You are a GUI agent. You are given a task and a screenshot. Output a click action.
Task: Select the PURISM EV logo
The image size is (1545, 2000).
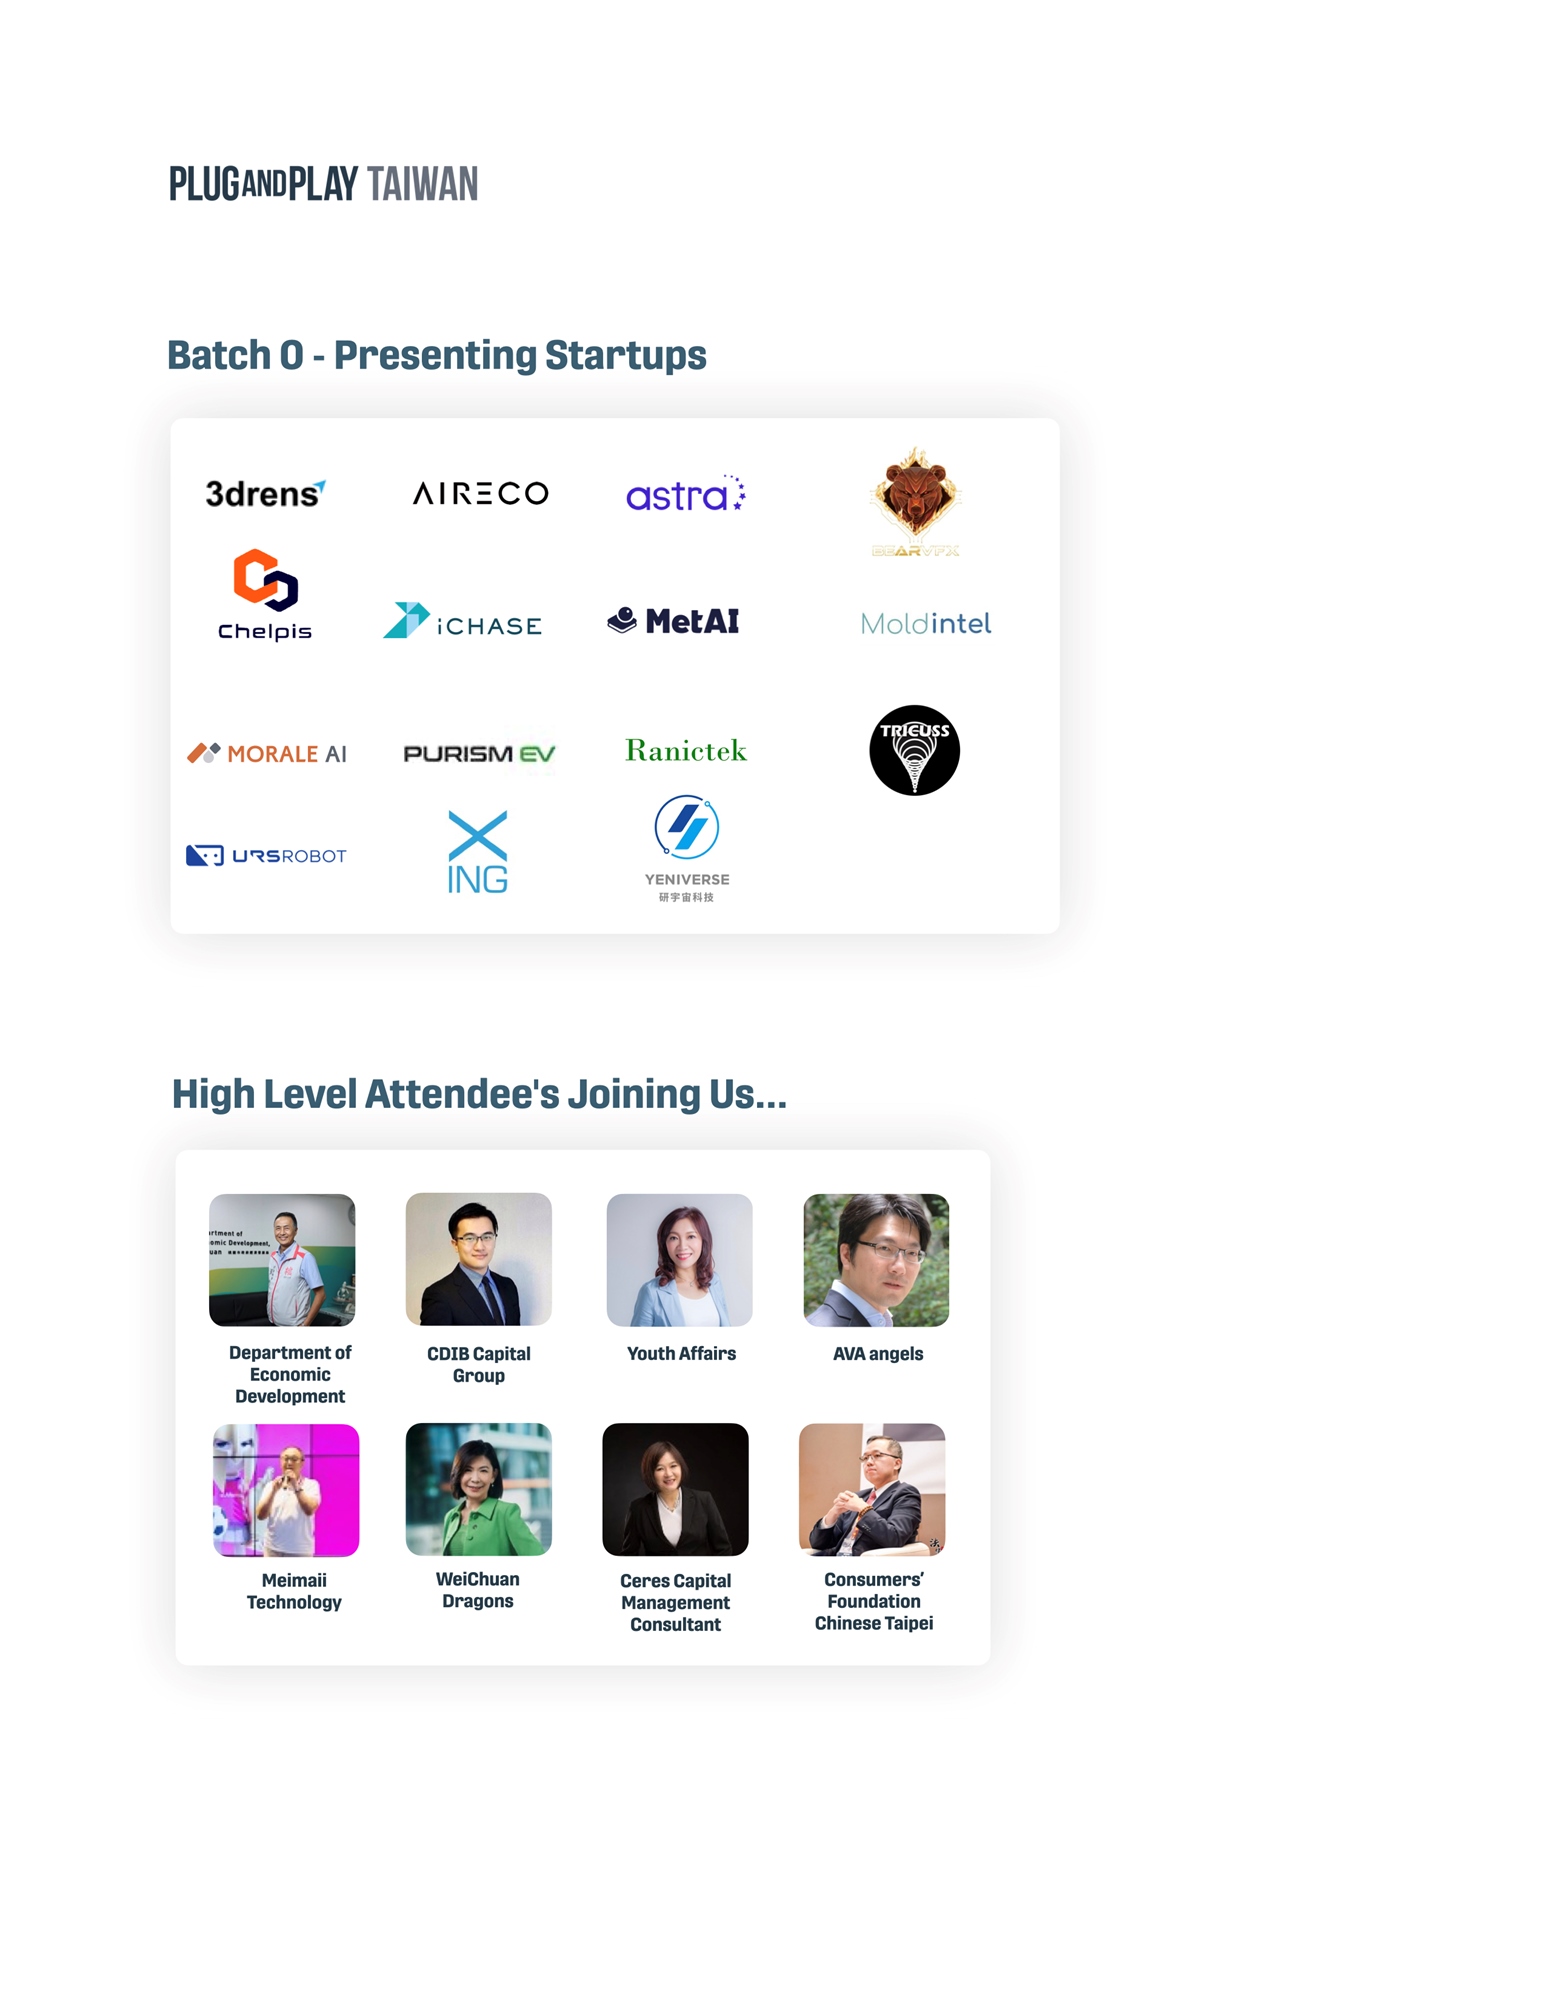(479, 753)
